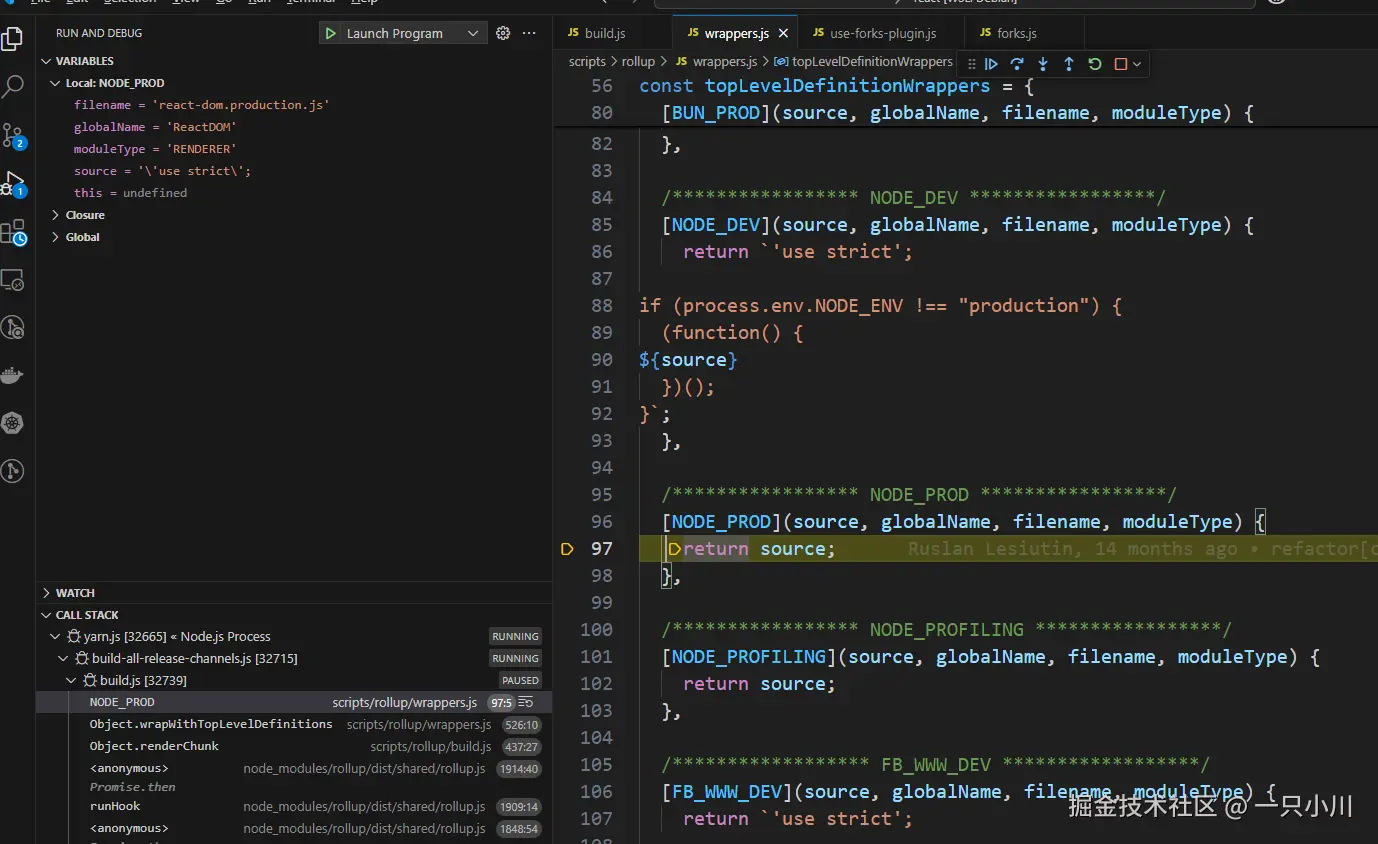Switch to the build.js editor tab
This screenshot has width=1378, height=844.
(x=604, y=33)
